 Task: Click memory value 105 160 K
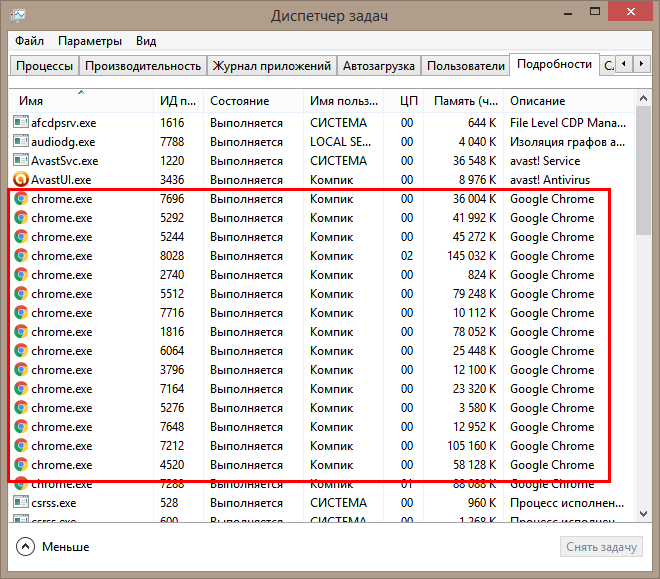[x=471, y=446]
